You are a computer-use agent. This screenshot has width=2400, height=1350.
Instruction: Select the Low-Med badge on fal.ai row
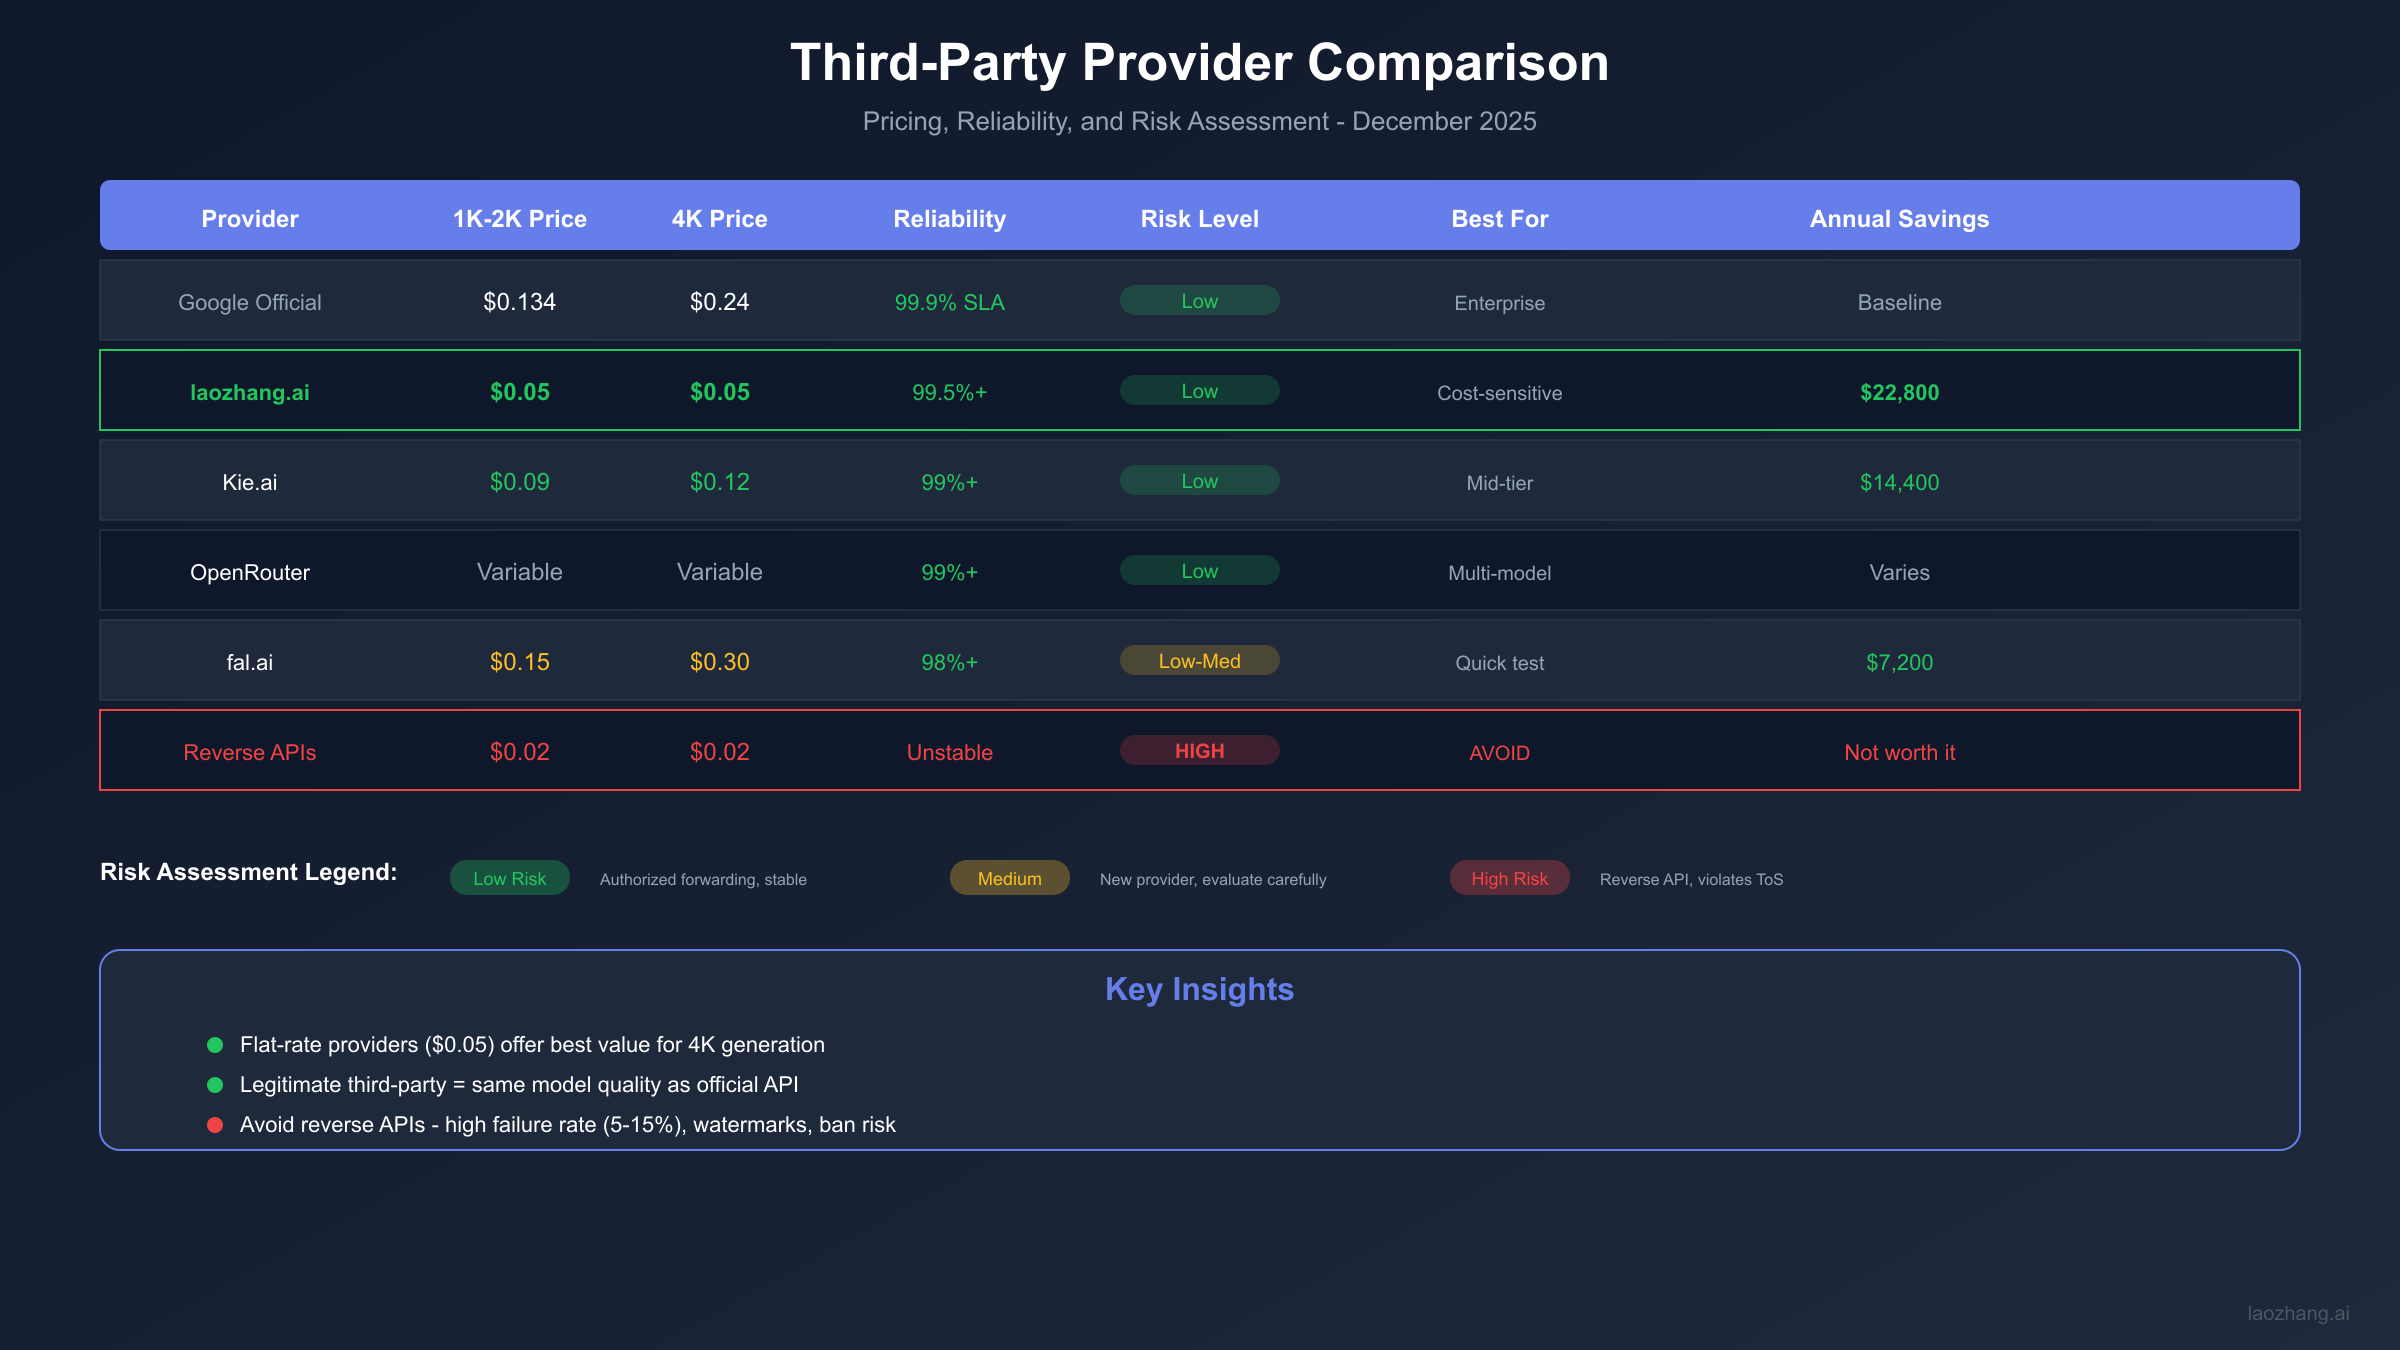coord(1199,660)
